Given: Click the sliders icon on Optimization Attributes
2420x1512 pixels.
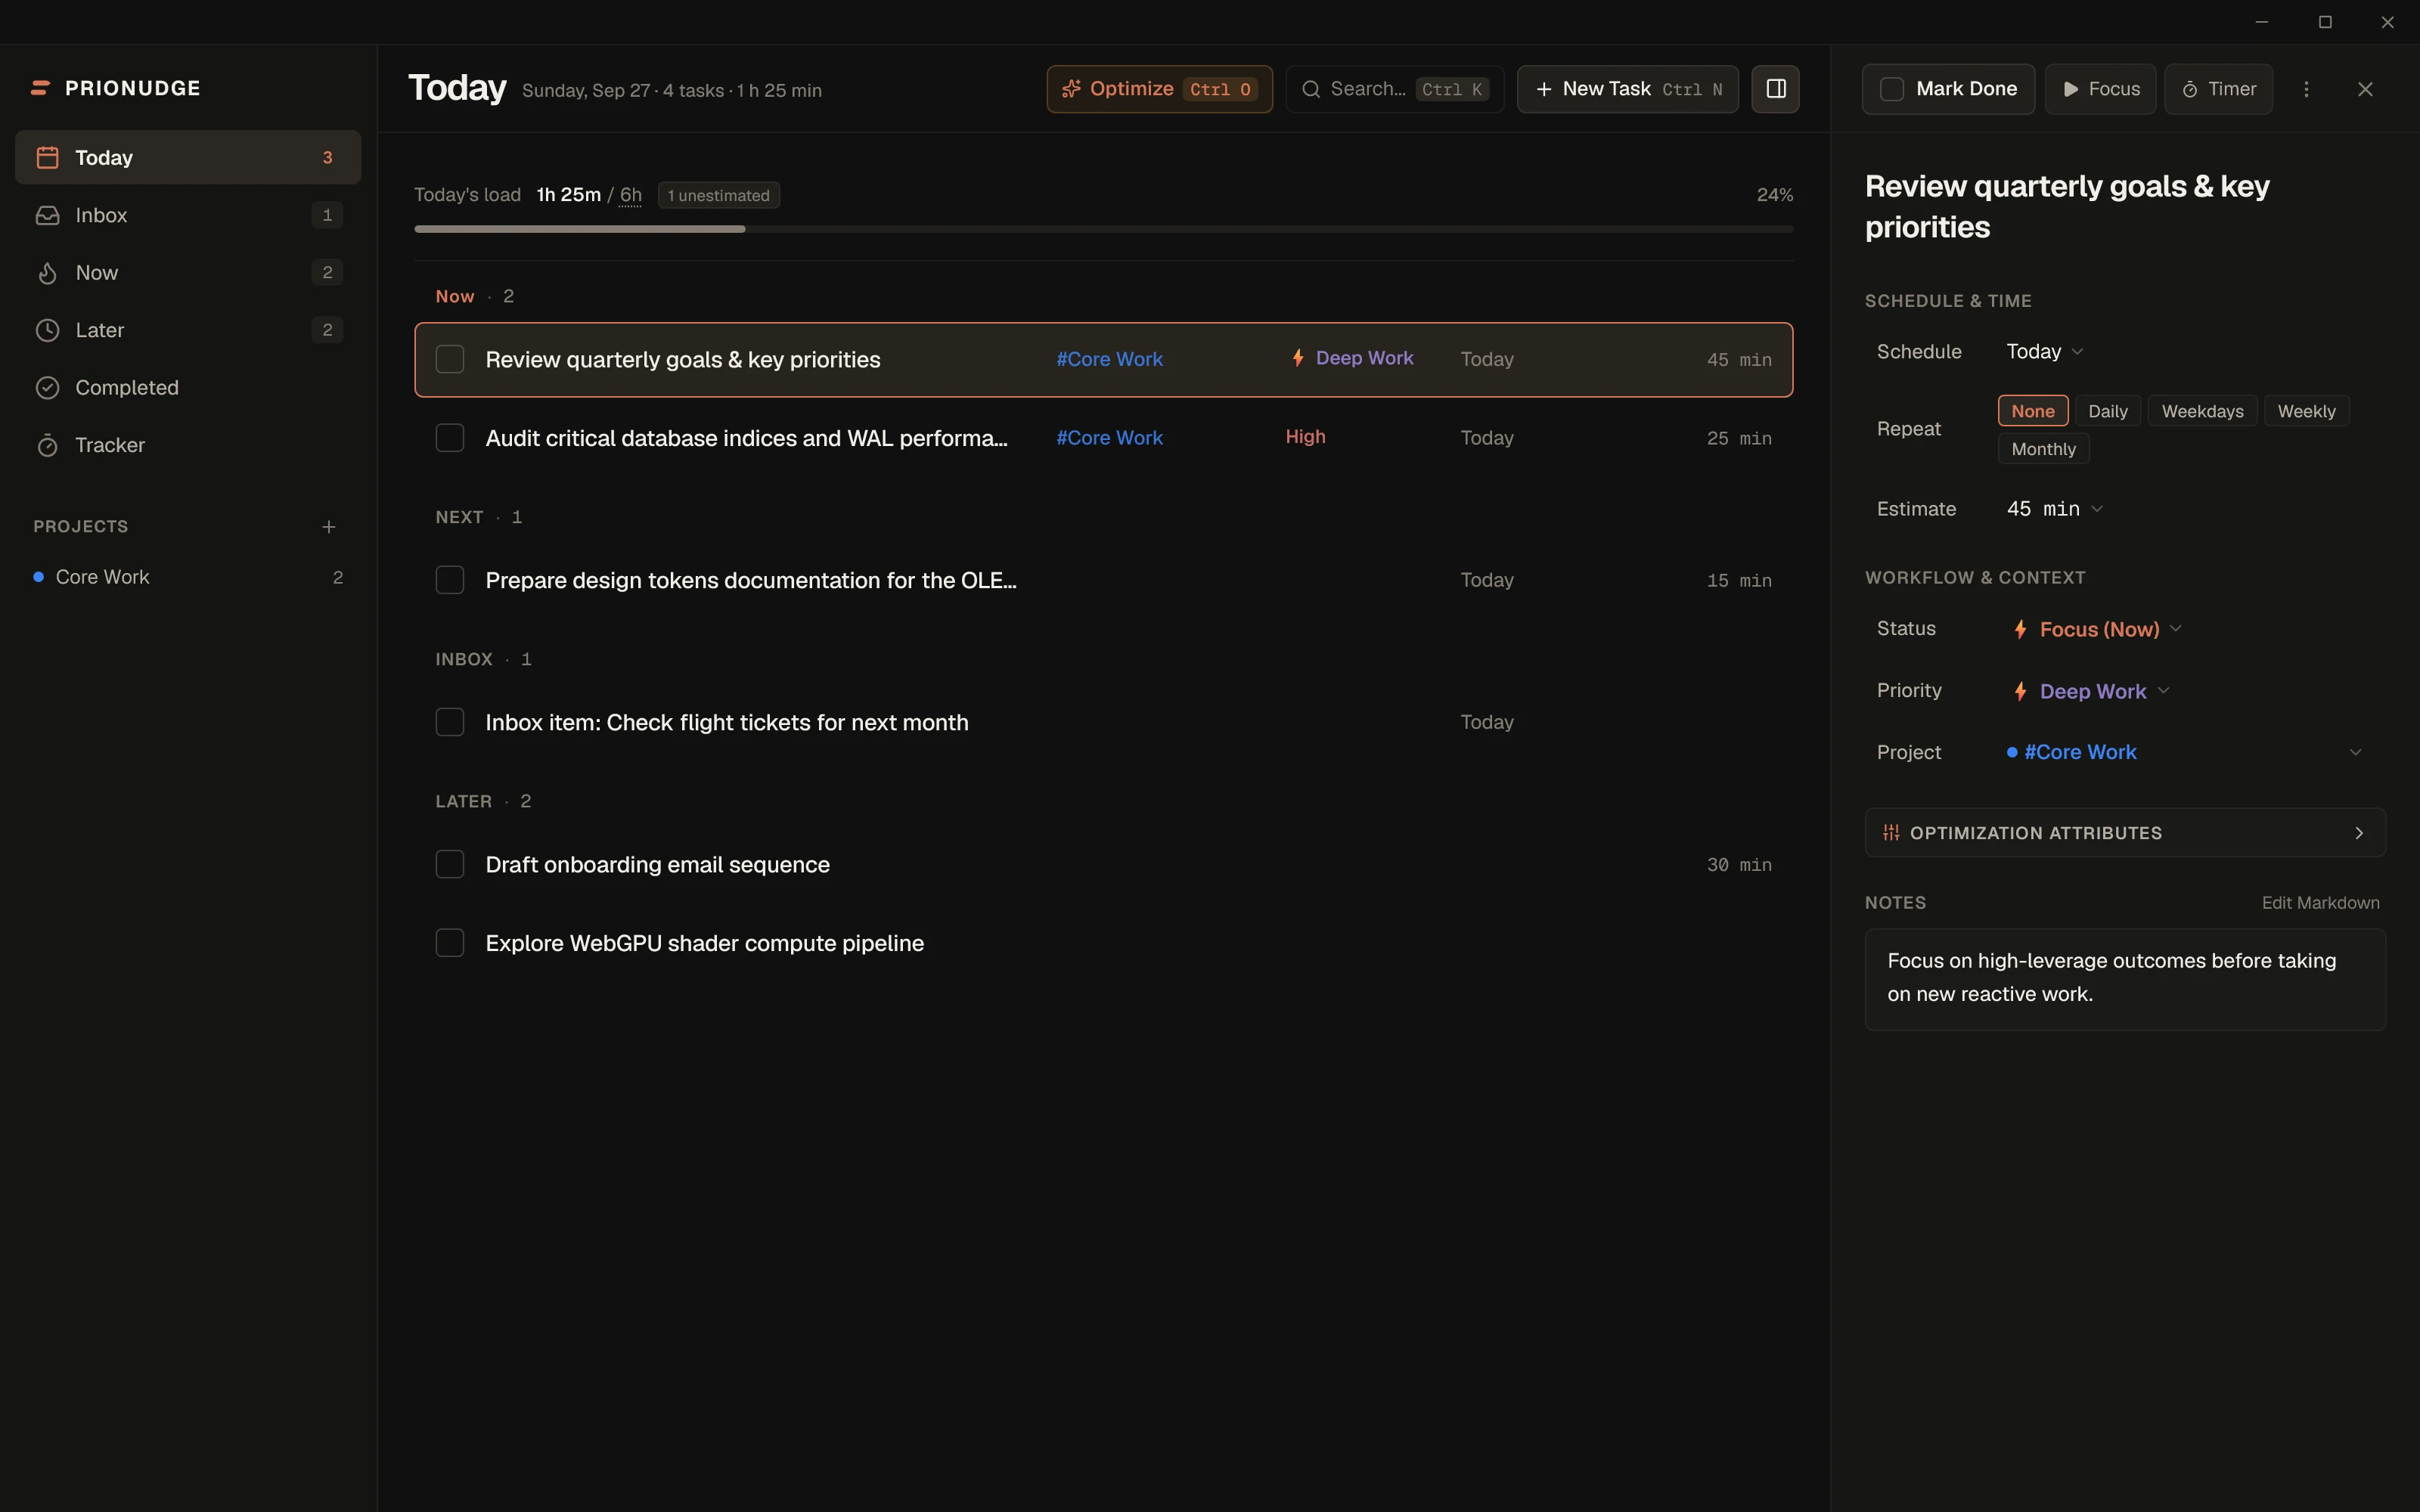Looking at the screenshot, I should click(1891, 833).
